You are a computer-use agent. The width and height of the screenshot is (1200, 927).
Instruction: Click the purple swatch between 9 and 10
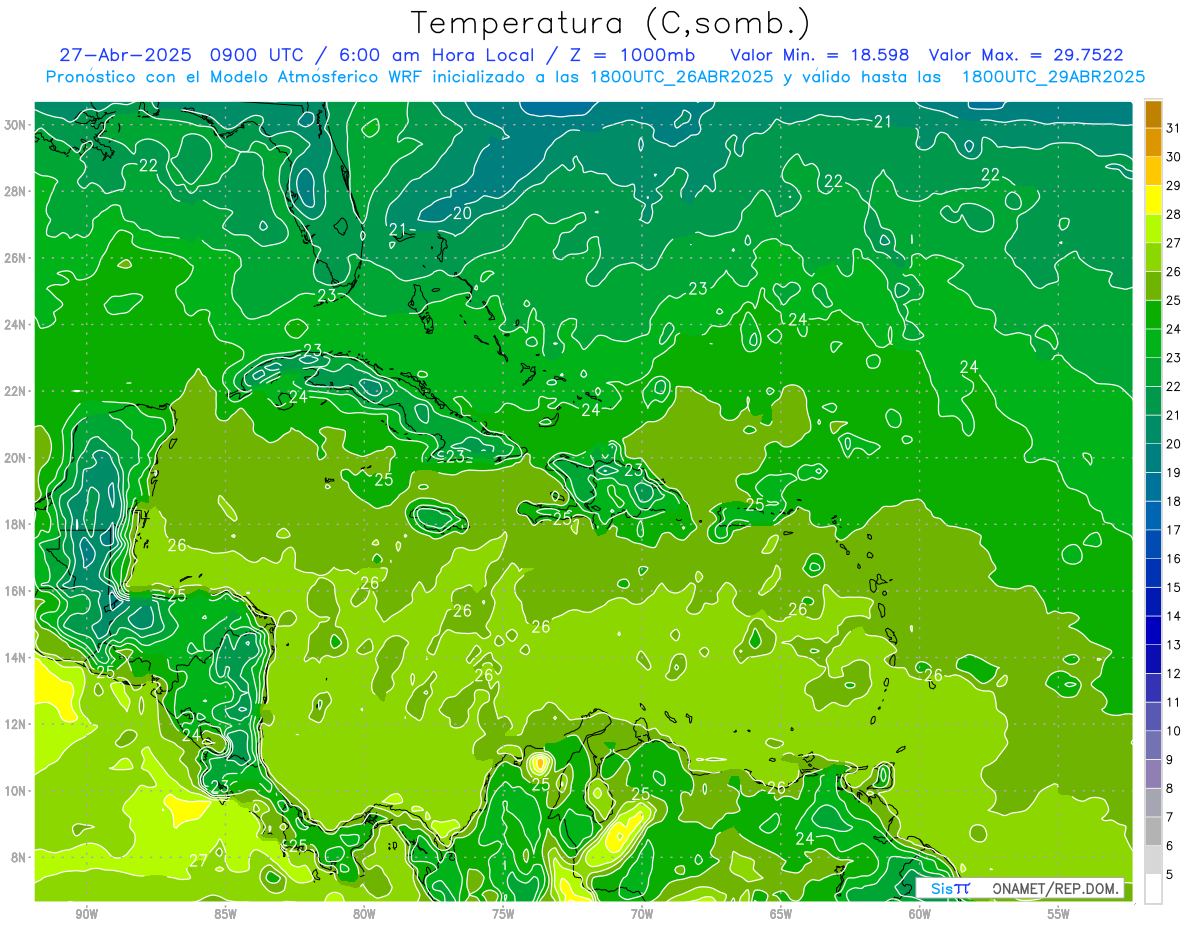coord(1153,745)
